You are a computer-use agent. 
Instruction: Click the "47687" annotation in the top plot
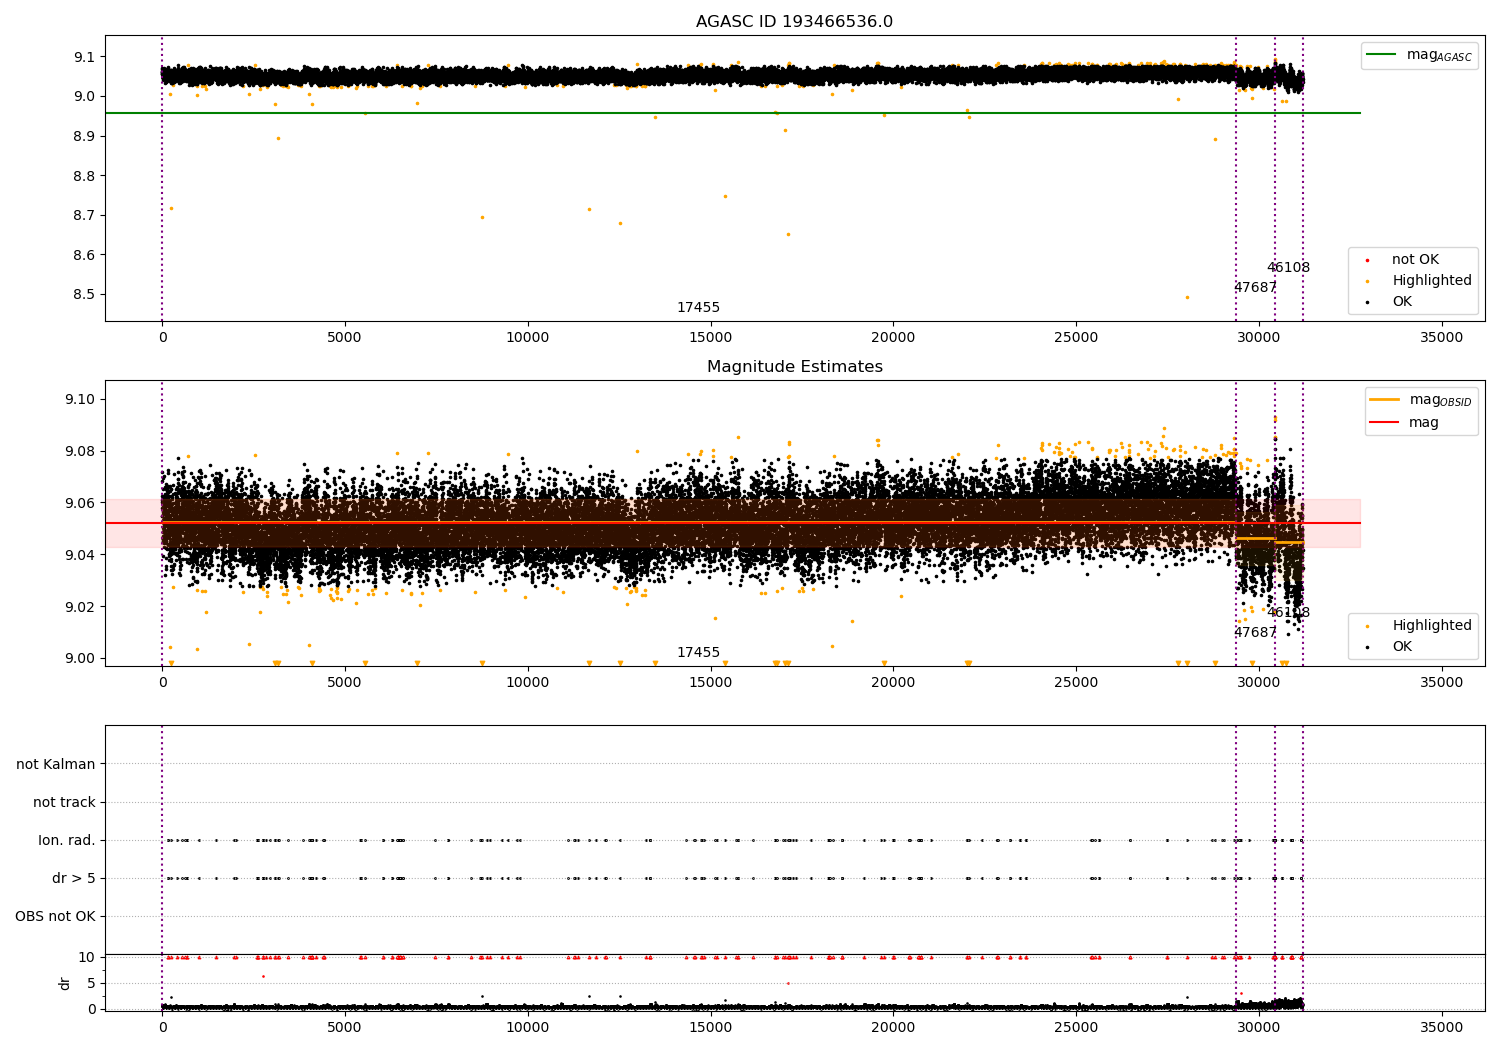click(1255, 288)
